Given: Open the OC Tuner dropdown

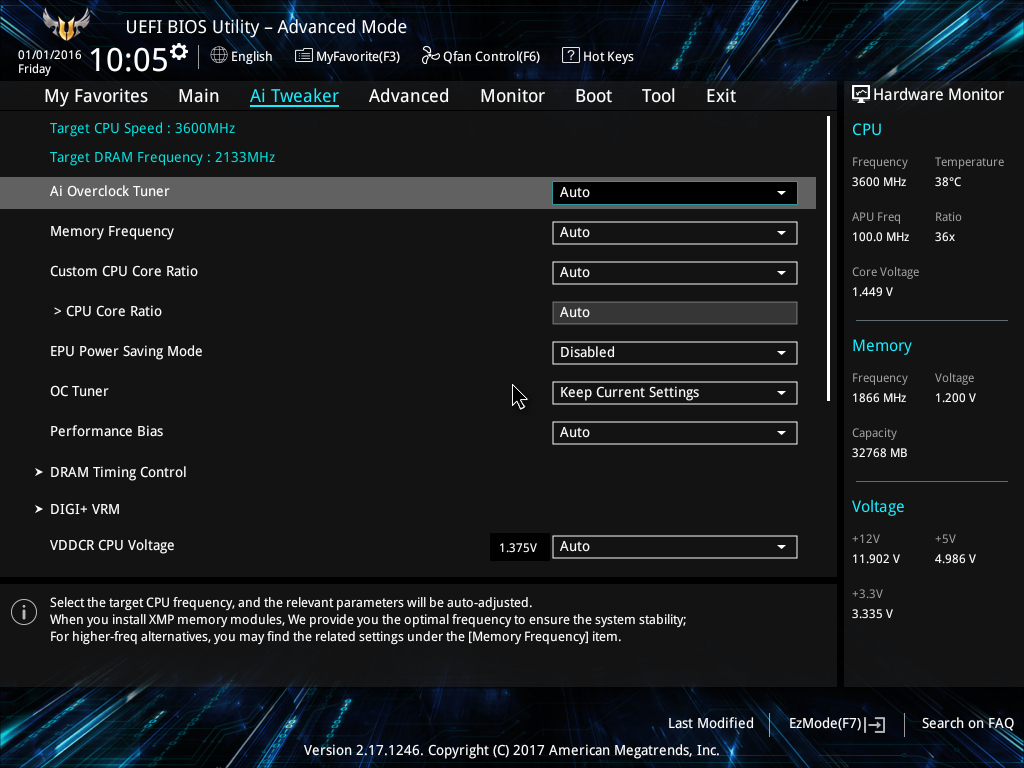Looking at the screenshot, I should pyautogui.click(x=675, y=392).
